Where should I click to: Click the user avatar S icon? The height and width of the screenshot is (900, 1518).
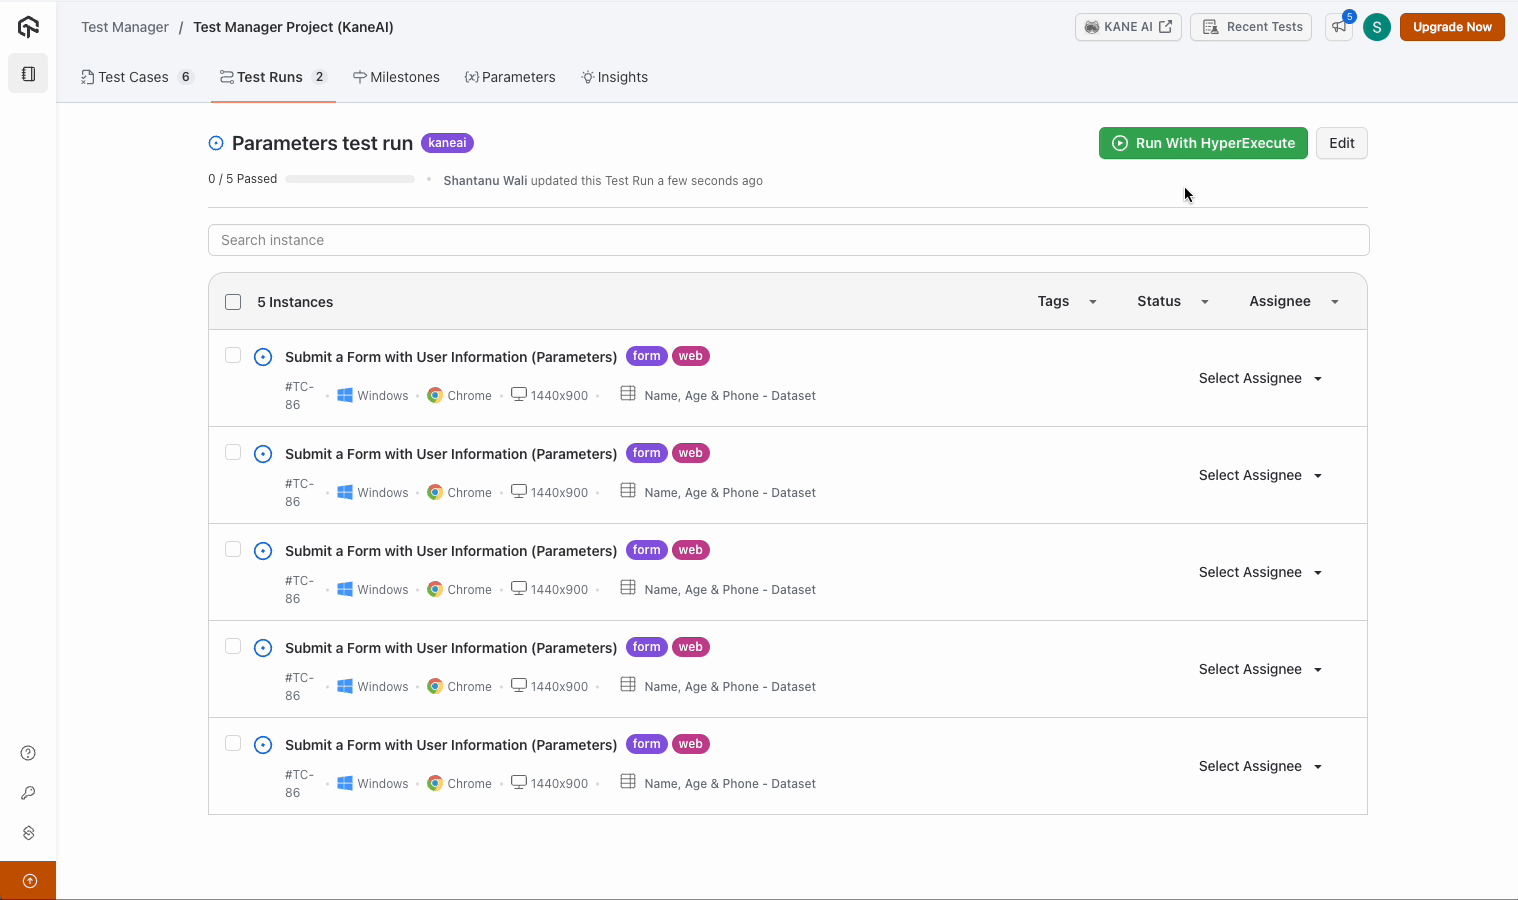tap(1377, 27)
